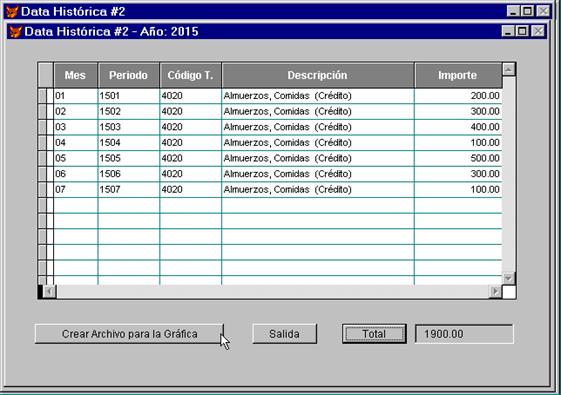Click Código T. cell 4020 in the month 04 row
Screen dimensions: 561x395
coord(190,143)
